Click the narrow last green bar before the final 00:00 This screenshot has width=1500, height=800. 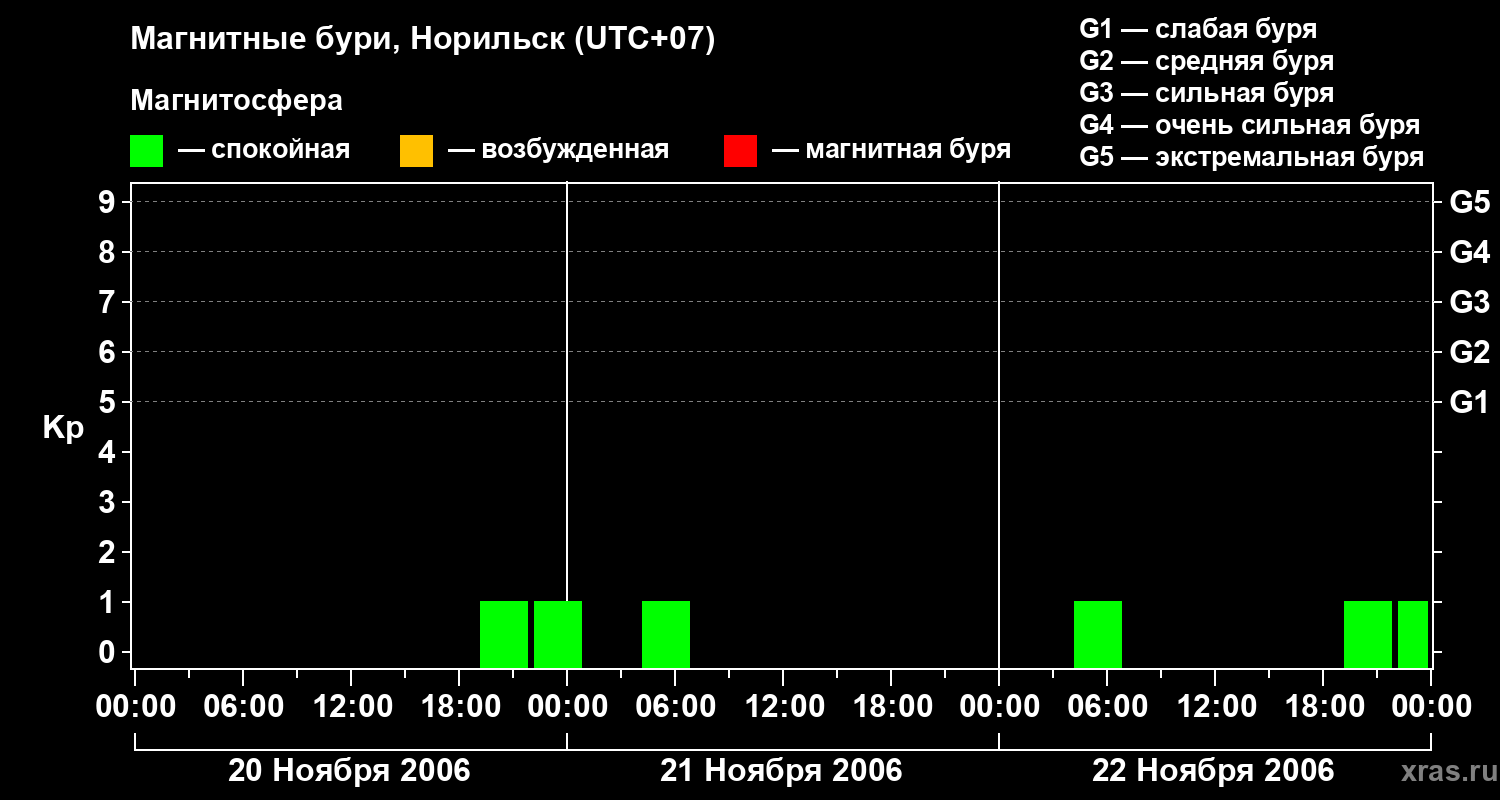click(x=1413, y=634)
